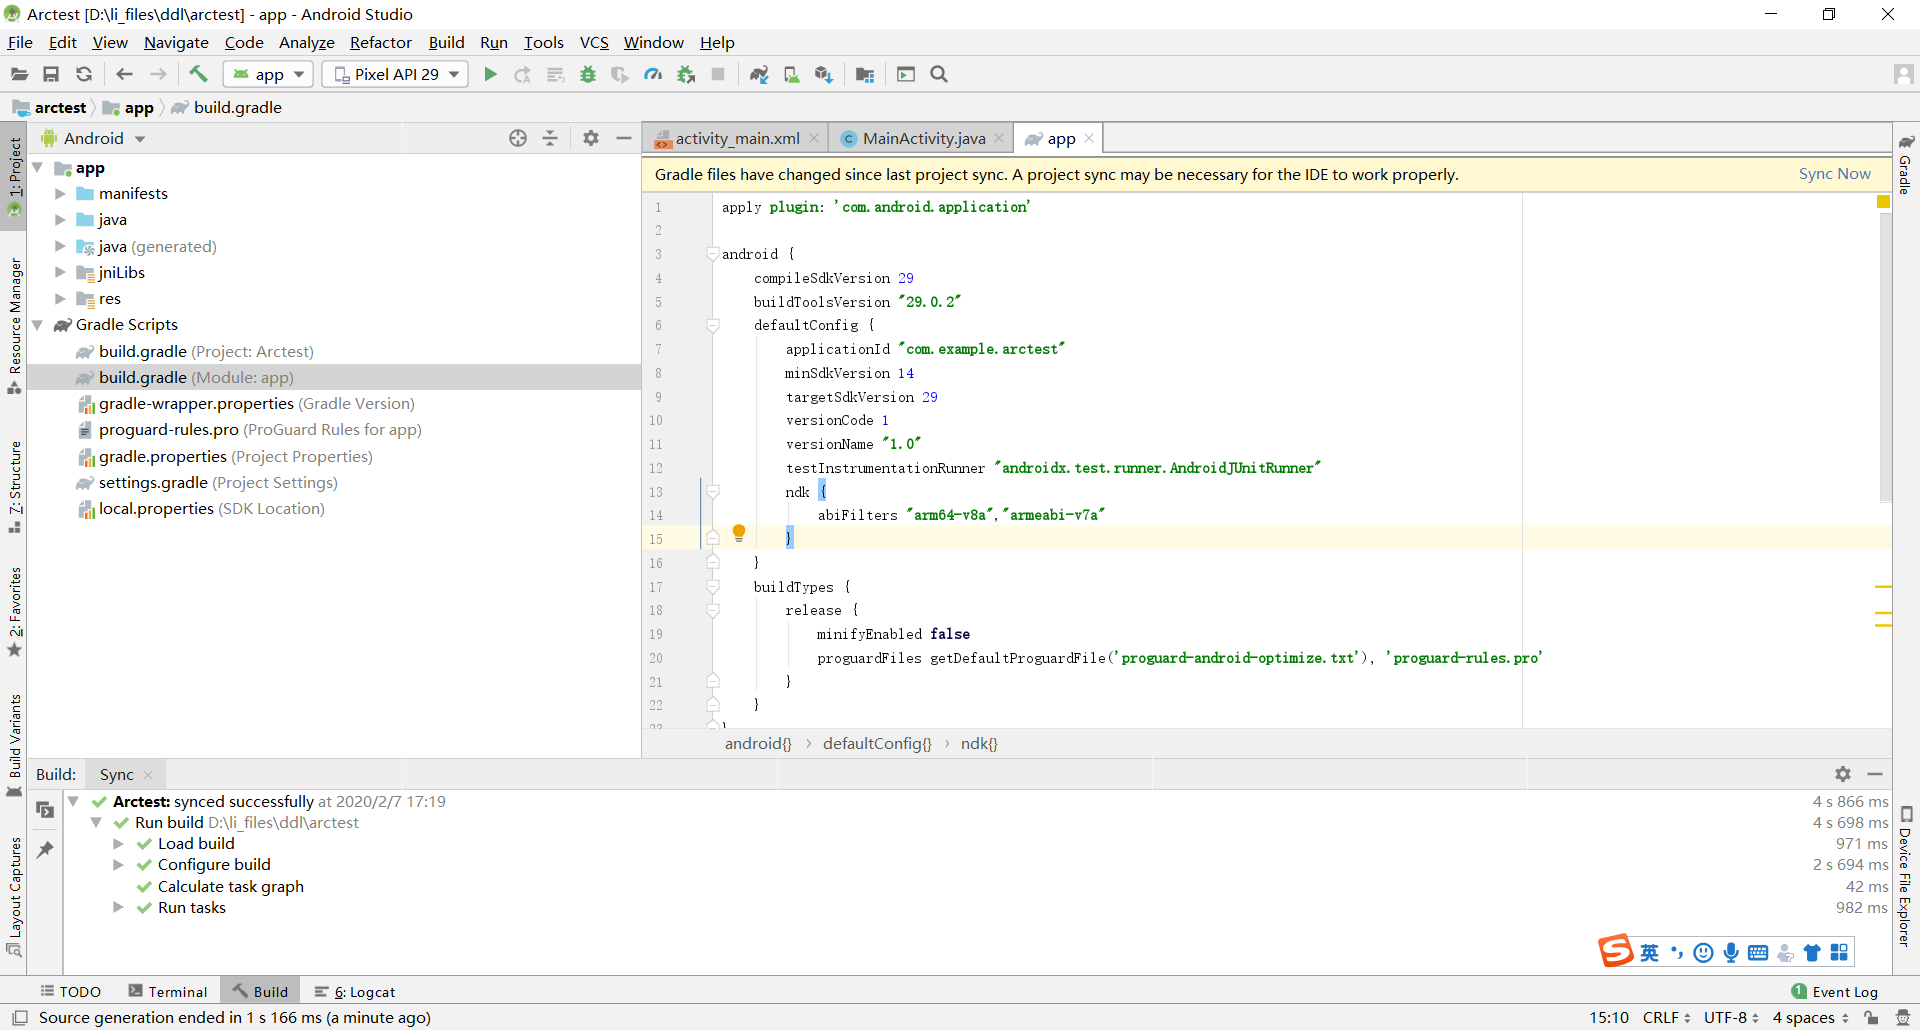
Task: Start the Debug app action
Action: (588, 74)
